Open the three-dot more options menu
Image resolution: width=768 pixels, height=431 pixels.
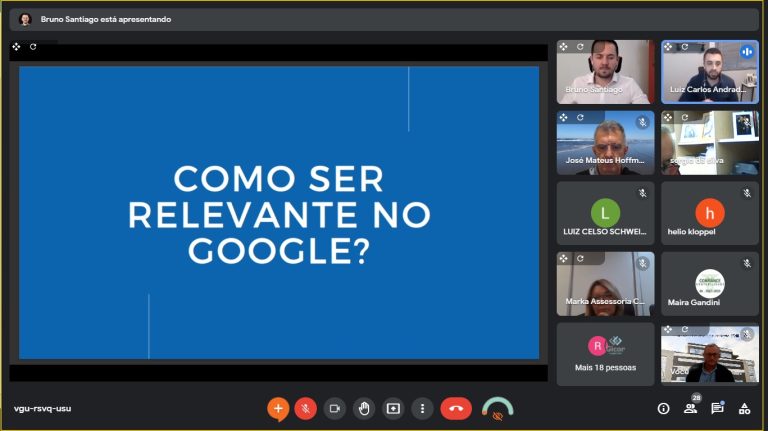pos(423,408)
